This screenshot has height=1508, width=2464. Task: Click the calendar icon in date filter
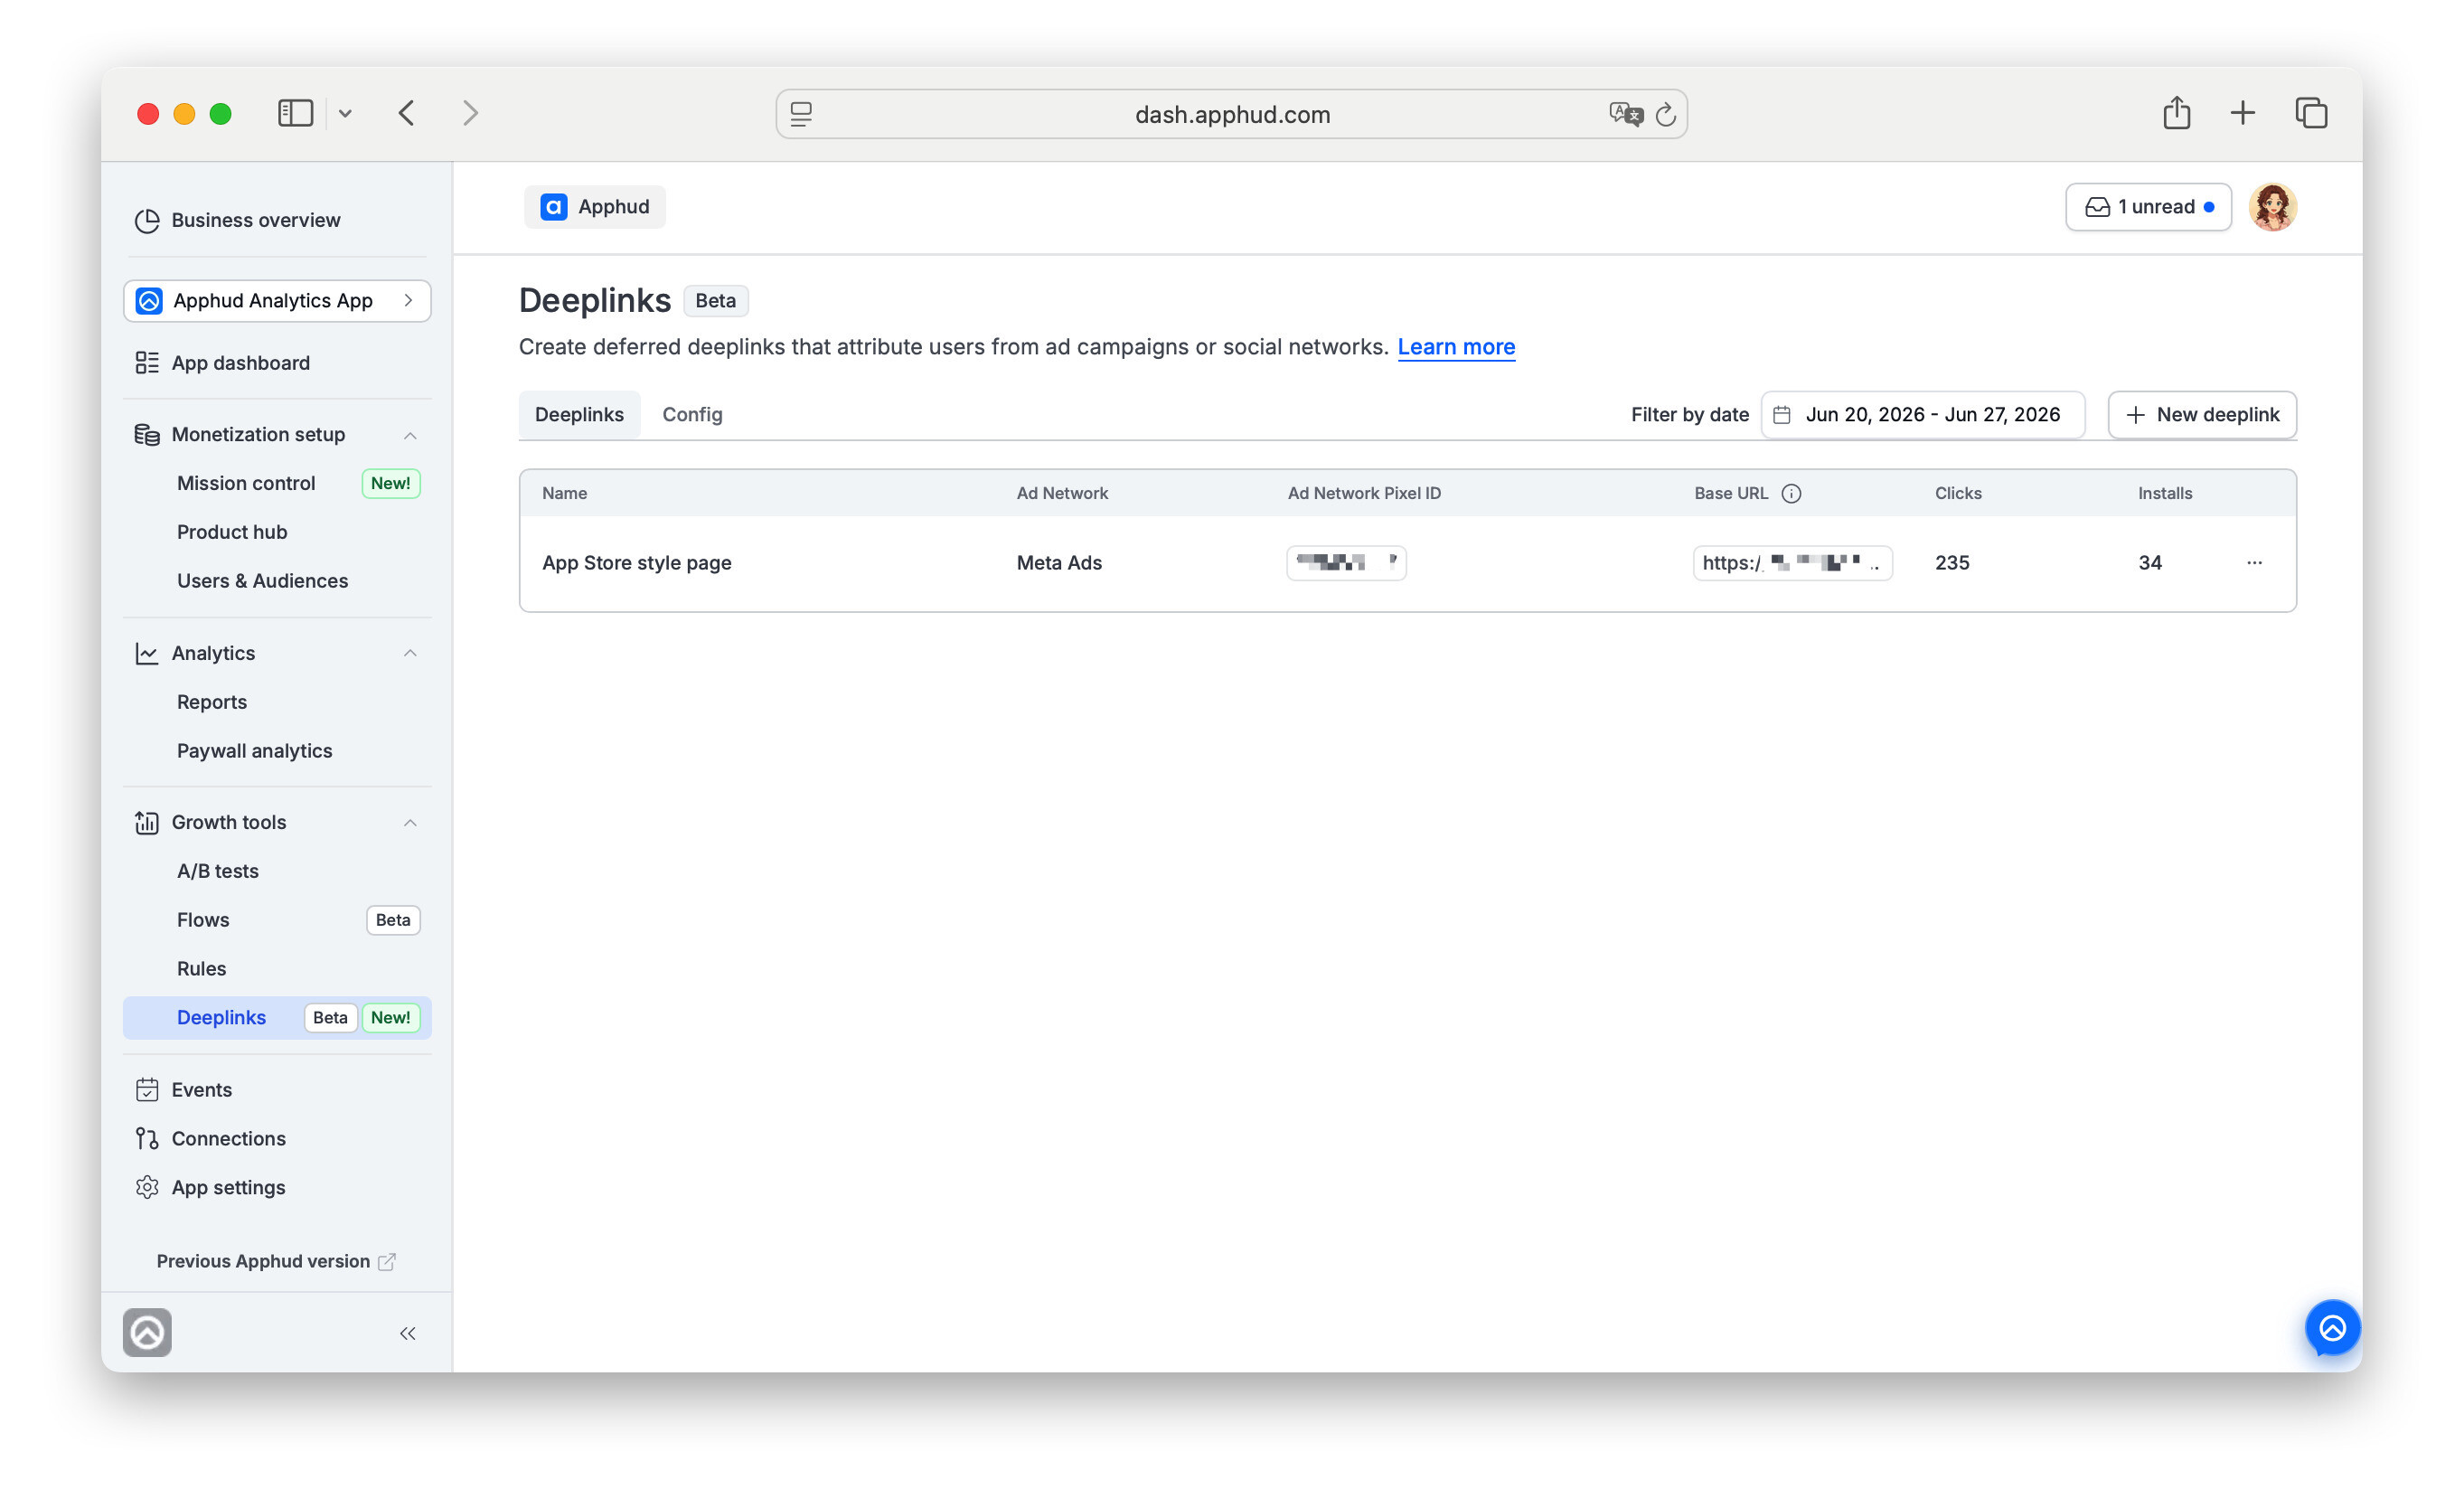point(1782,415)
